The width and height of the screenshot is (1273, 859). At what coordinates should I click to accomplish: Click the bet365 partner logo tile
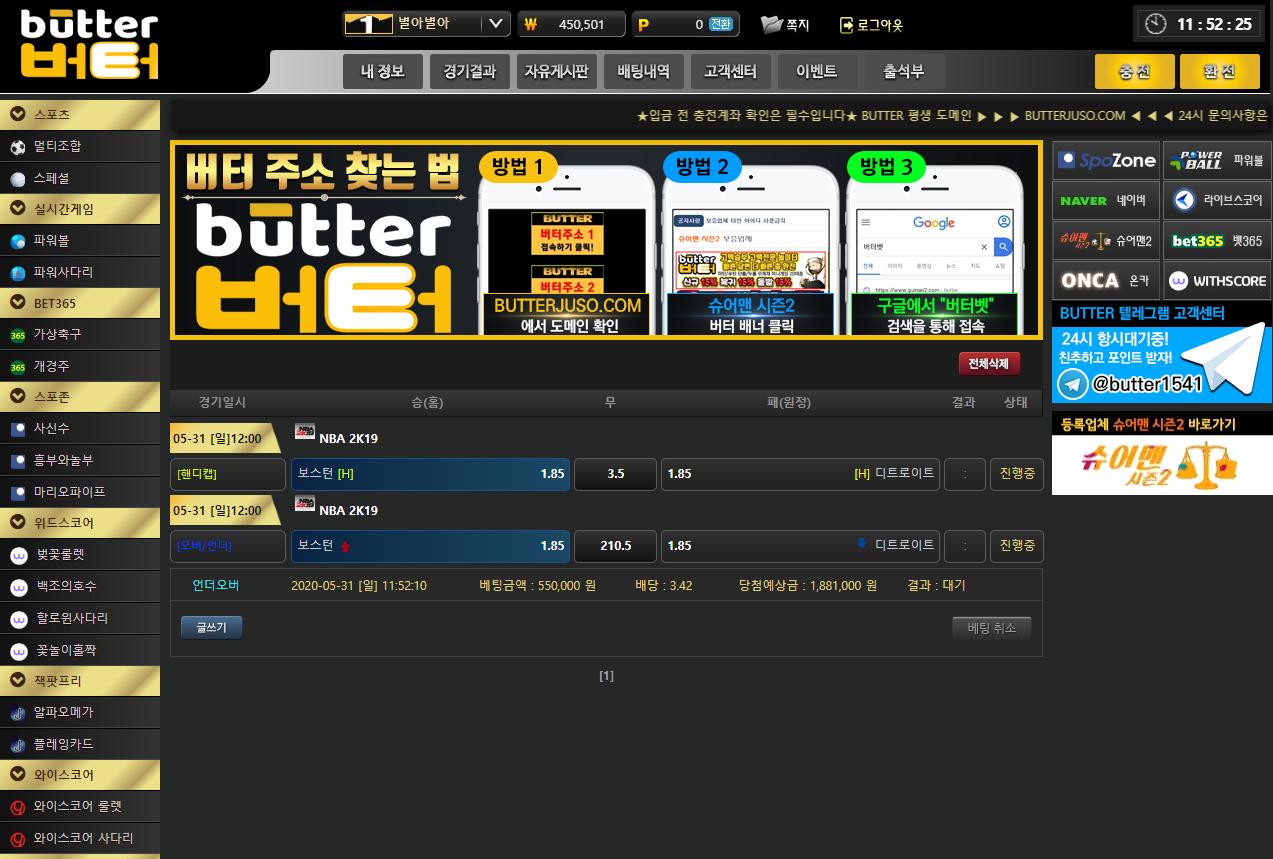click(1217, 240)
